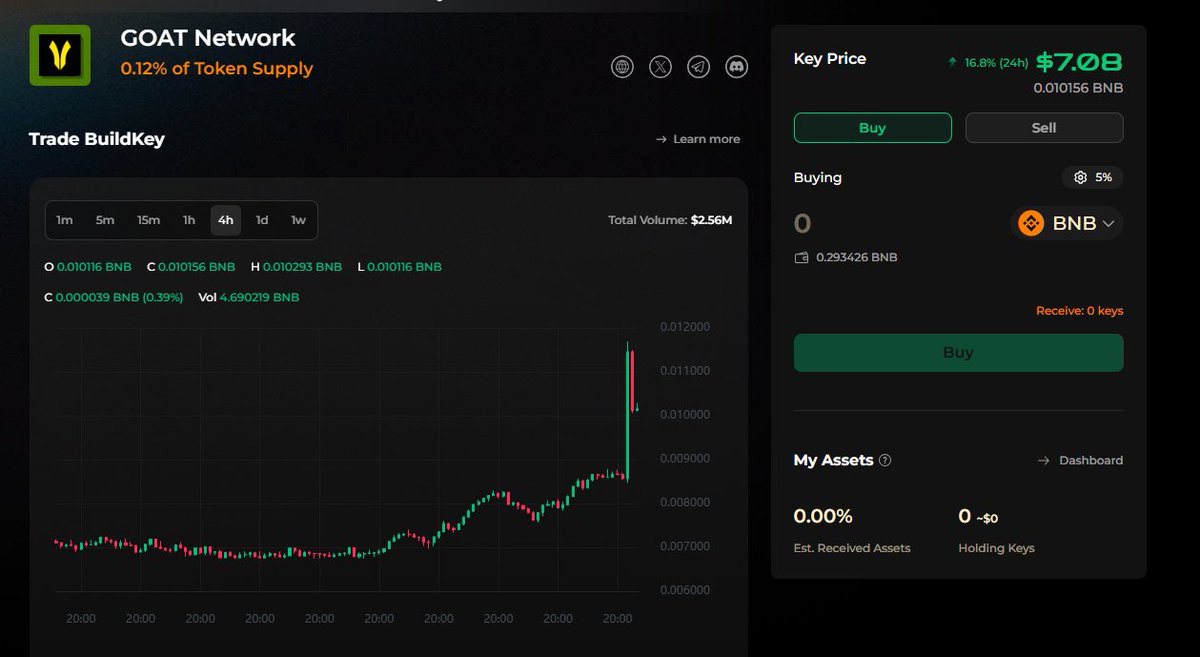Click the H 0.010293 BNB value
1200x657 pixels.
click(296, 267)
